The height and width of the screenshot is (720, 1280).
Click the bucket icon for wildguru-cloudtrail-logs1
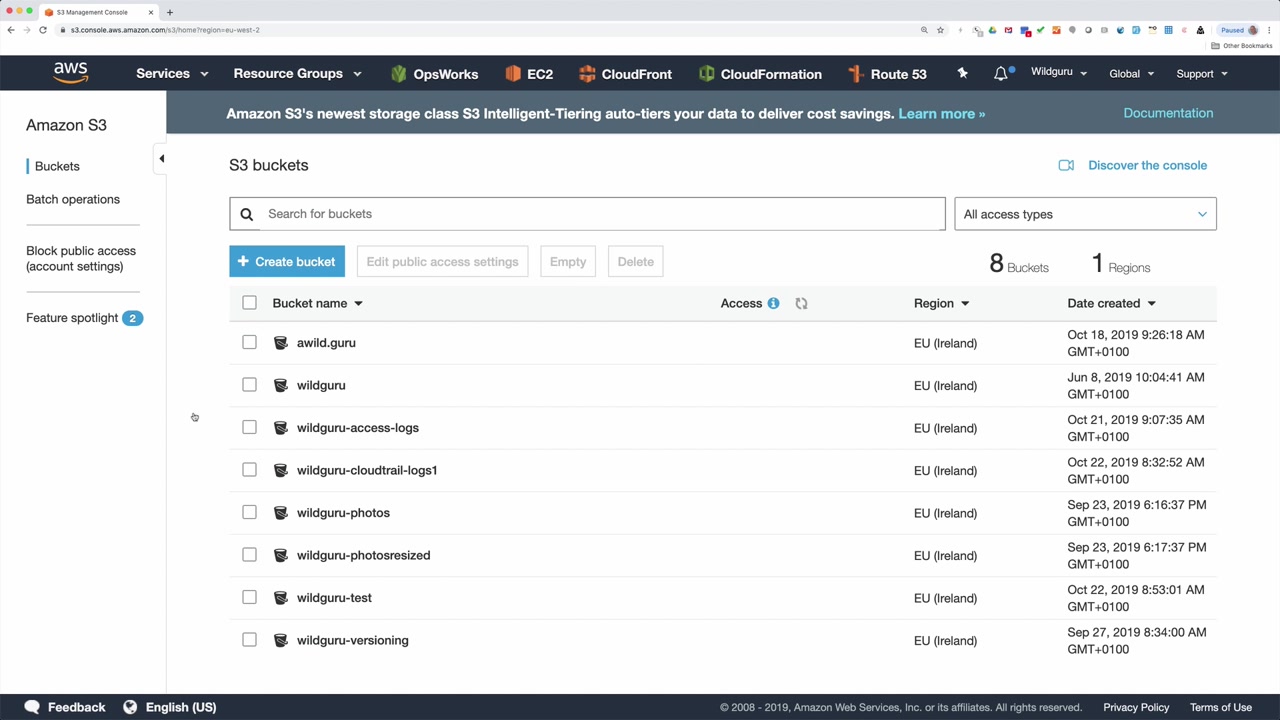point(281,470)
